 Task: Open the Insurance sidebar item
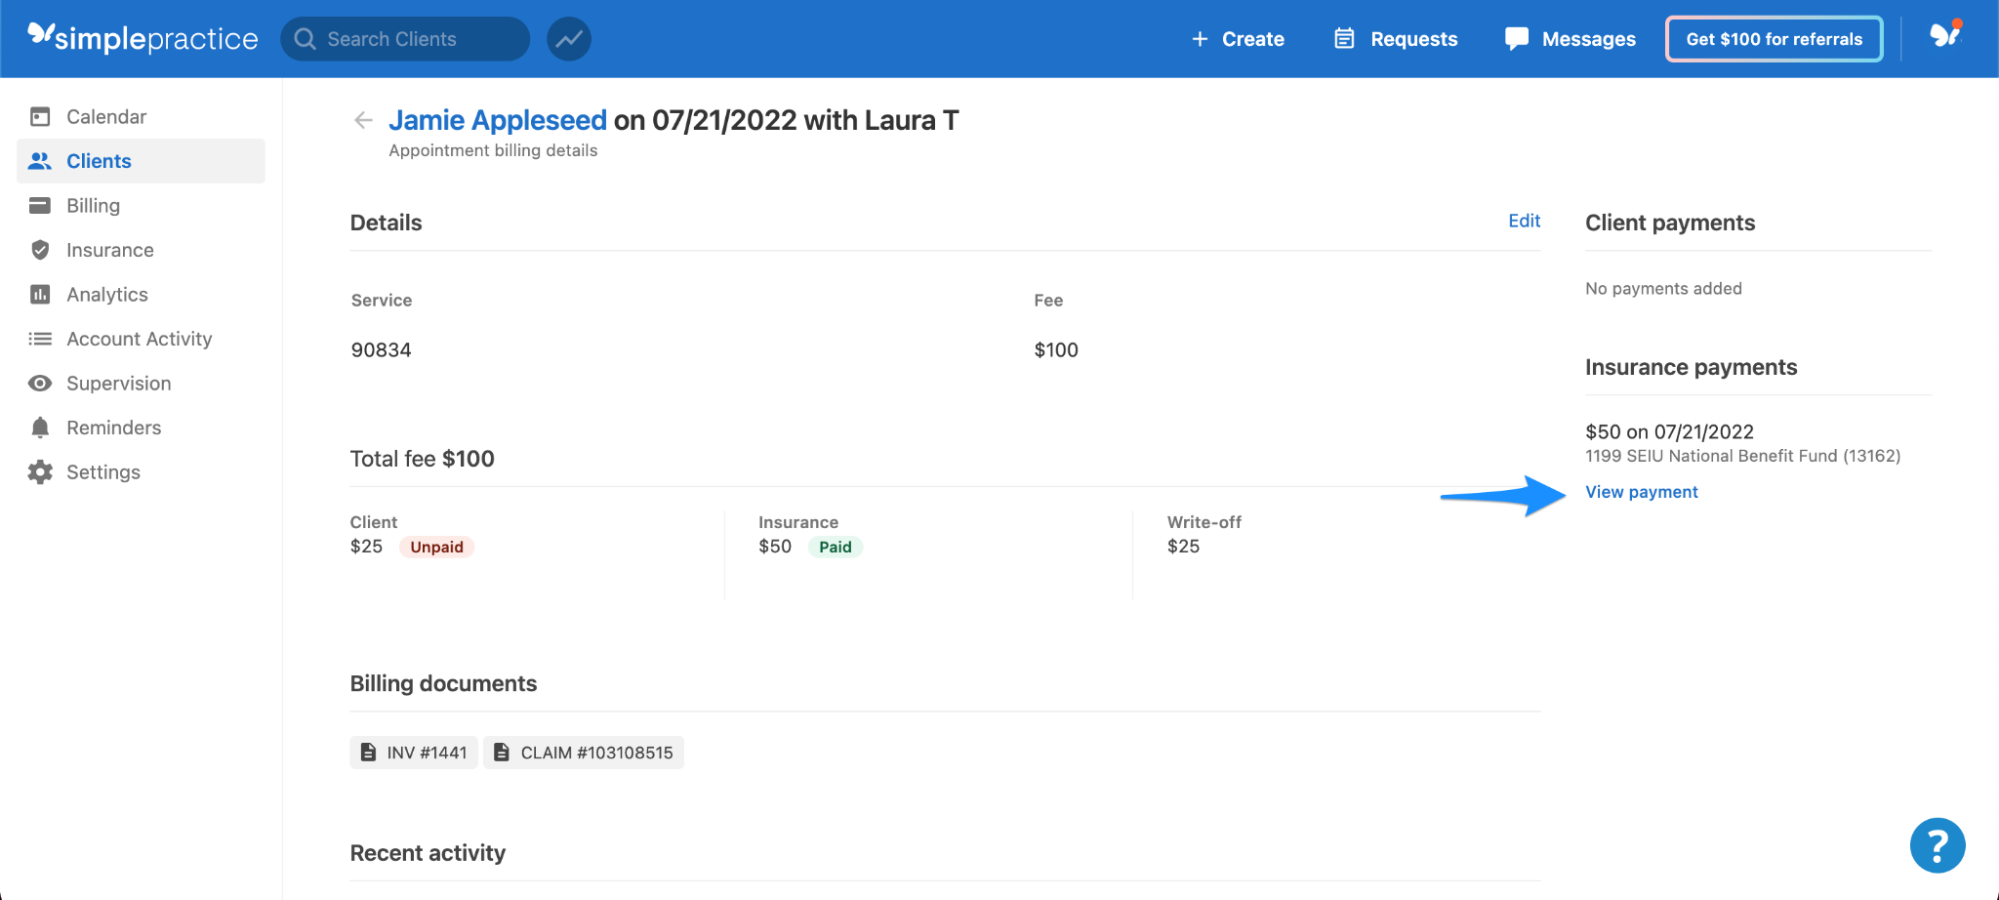pyautogui.click(x=109, y=249)
